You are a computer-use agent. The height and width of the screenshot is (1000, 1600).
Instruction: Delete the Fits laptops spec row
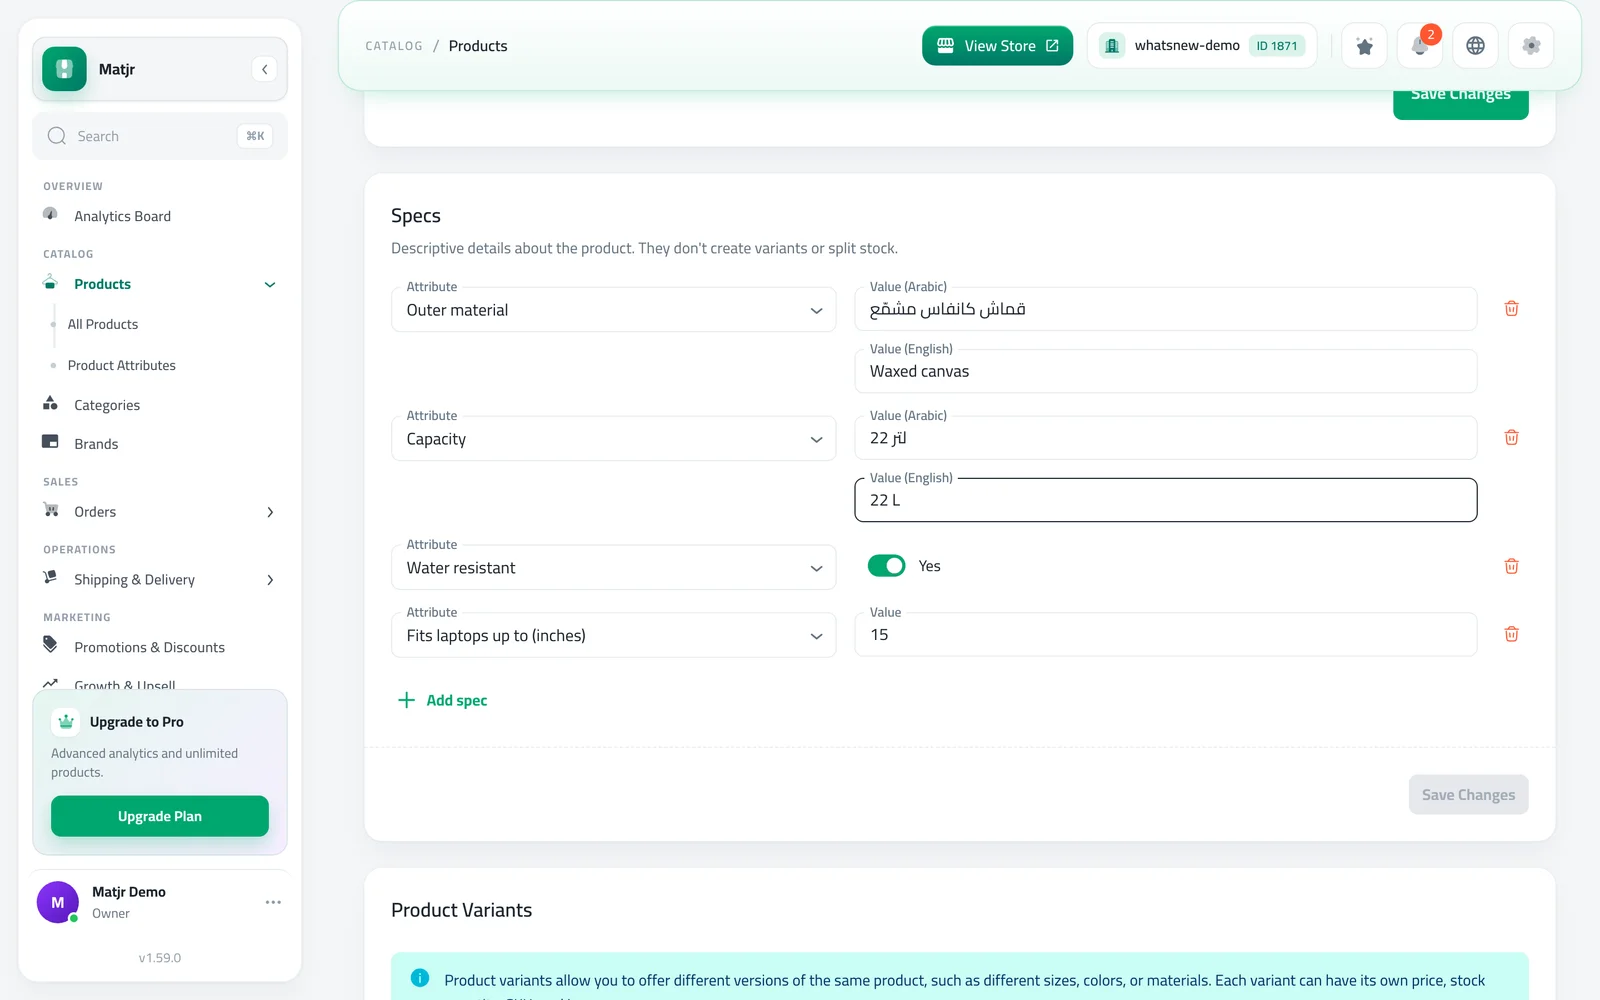click(x=1511, y=635)
